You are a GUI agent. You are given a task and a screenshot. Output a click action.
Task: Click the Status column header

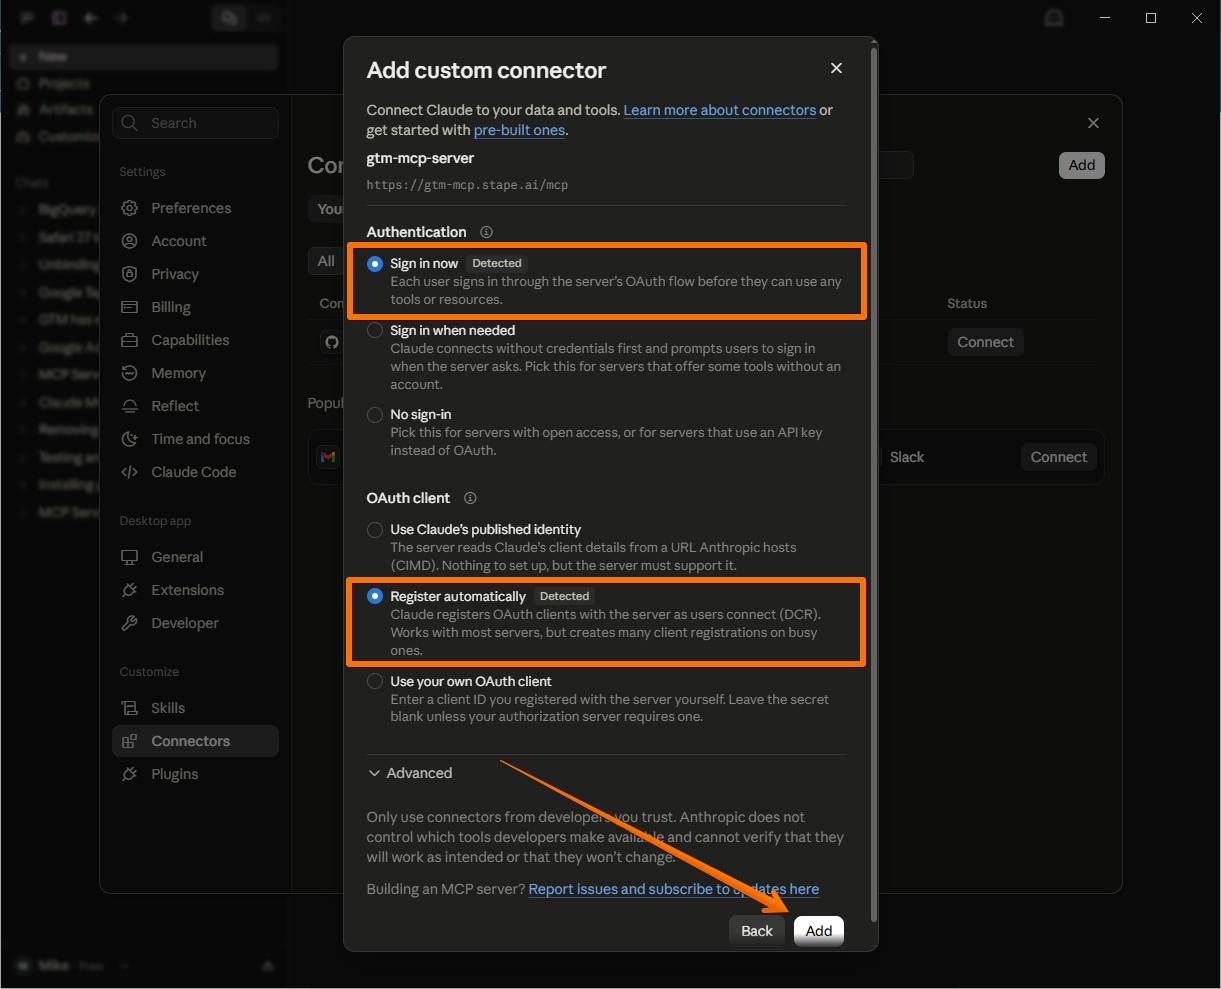point(967,303)
